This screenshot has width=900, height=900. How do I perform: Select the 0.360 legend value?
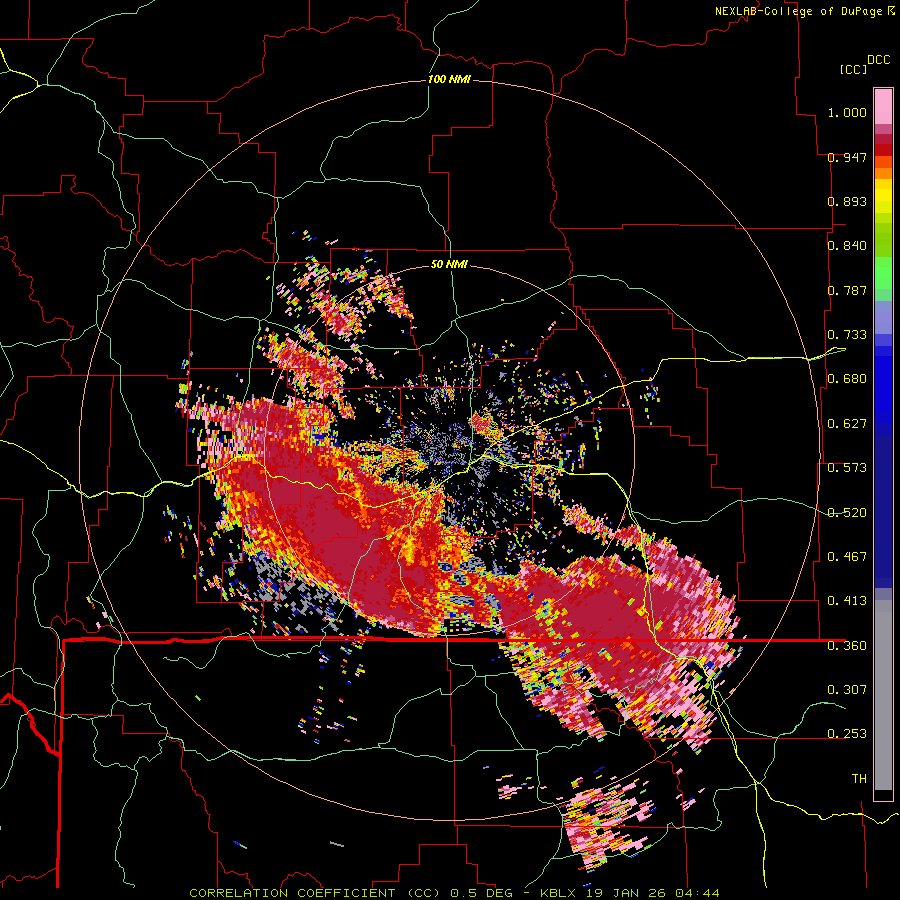[847, 646]
